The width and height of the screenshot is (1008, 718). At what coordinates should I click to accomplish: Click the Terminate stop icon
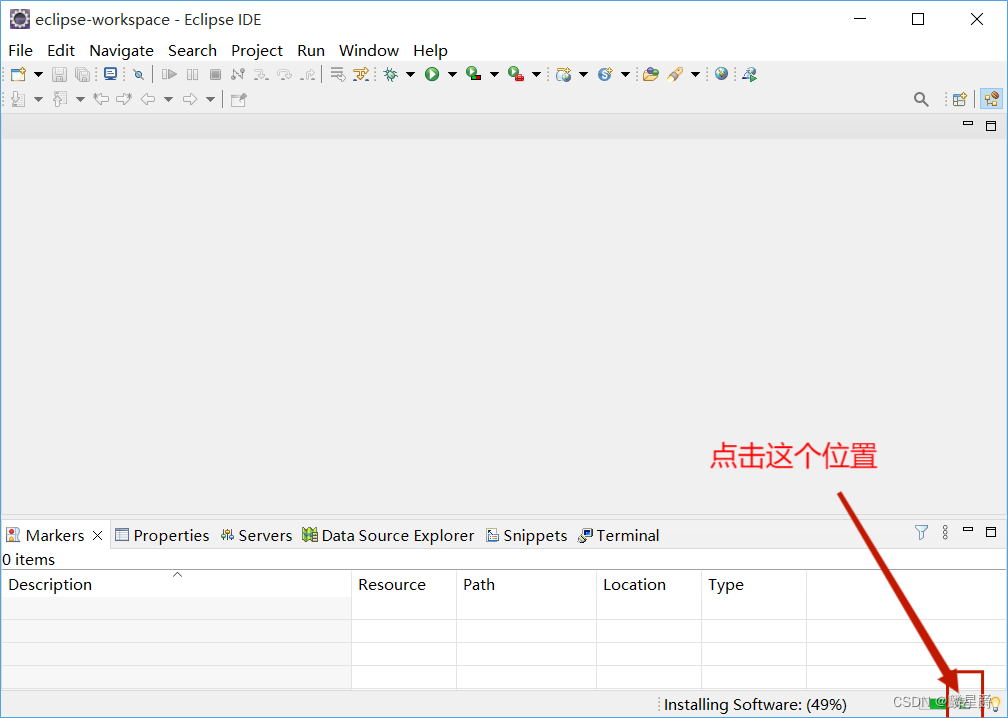pos(215,75)
